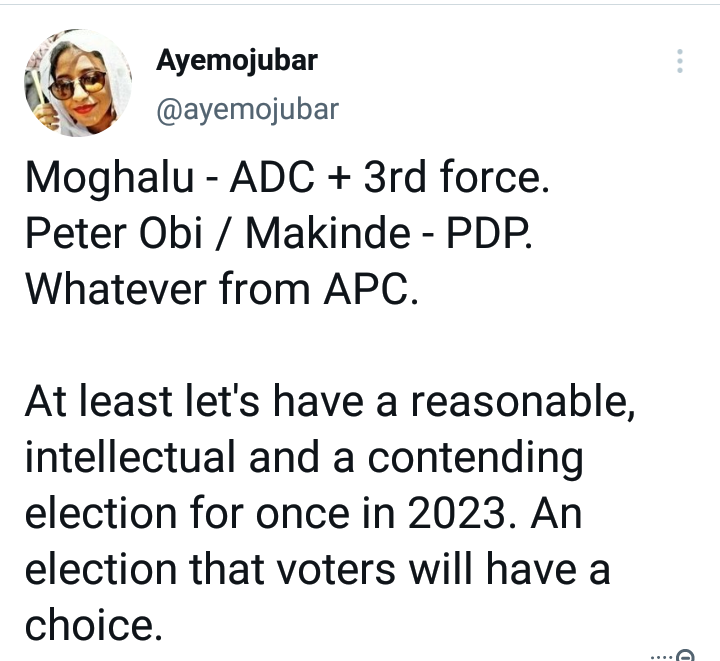Screen dimensions: 720x661
Task: Open the three-dot more options menu
Action: [680, 61]
